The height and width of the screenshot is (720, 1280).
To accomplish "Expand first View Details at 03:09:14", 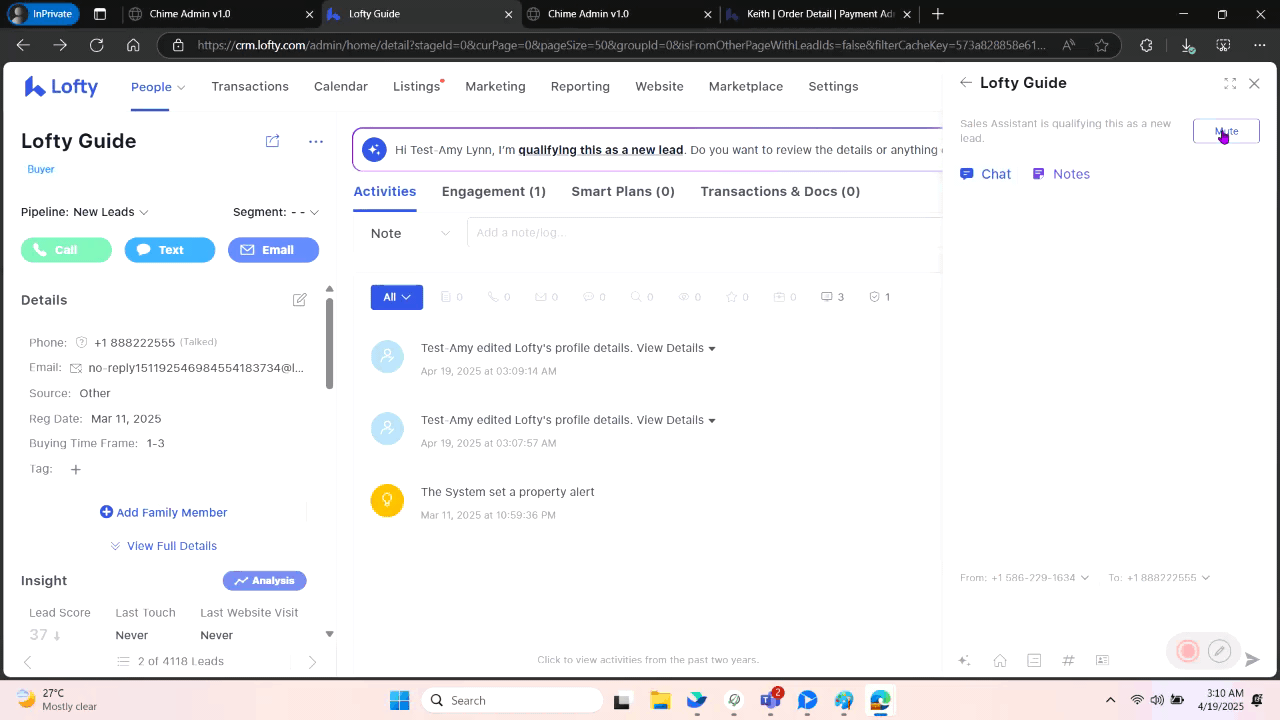I will pos(676,348).
